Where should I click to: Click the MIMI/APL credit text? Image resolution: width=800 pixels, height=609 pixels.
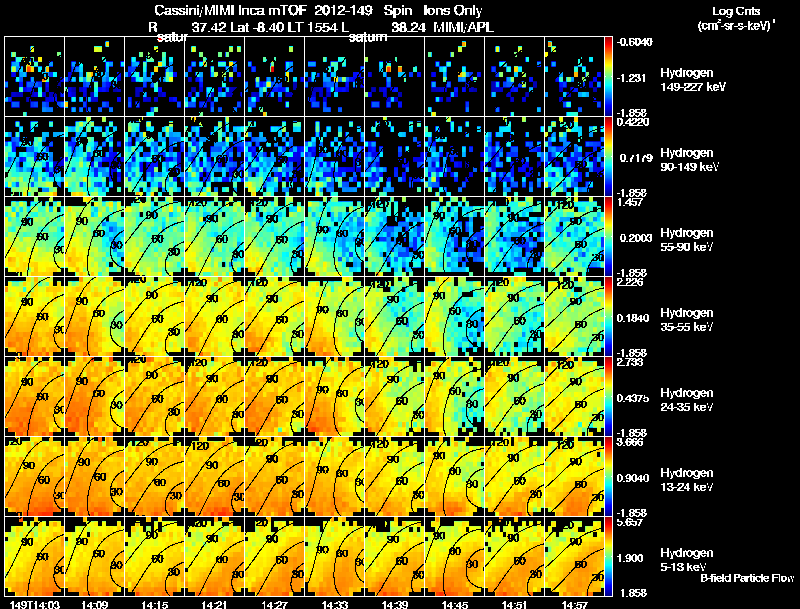coord(463,28)
